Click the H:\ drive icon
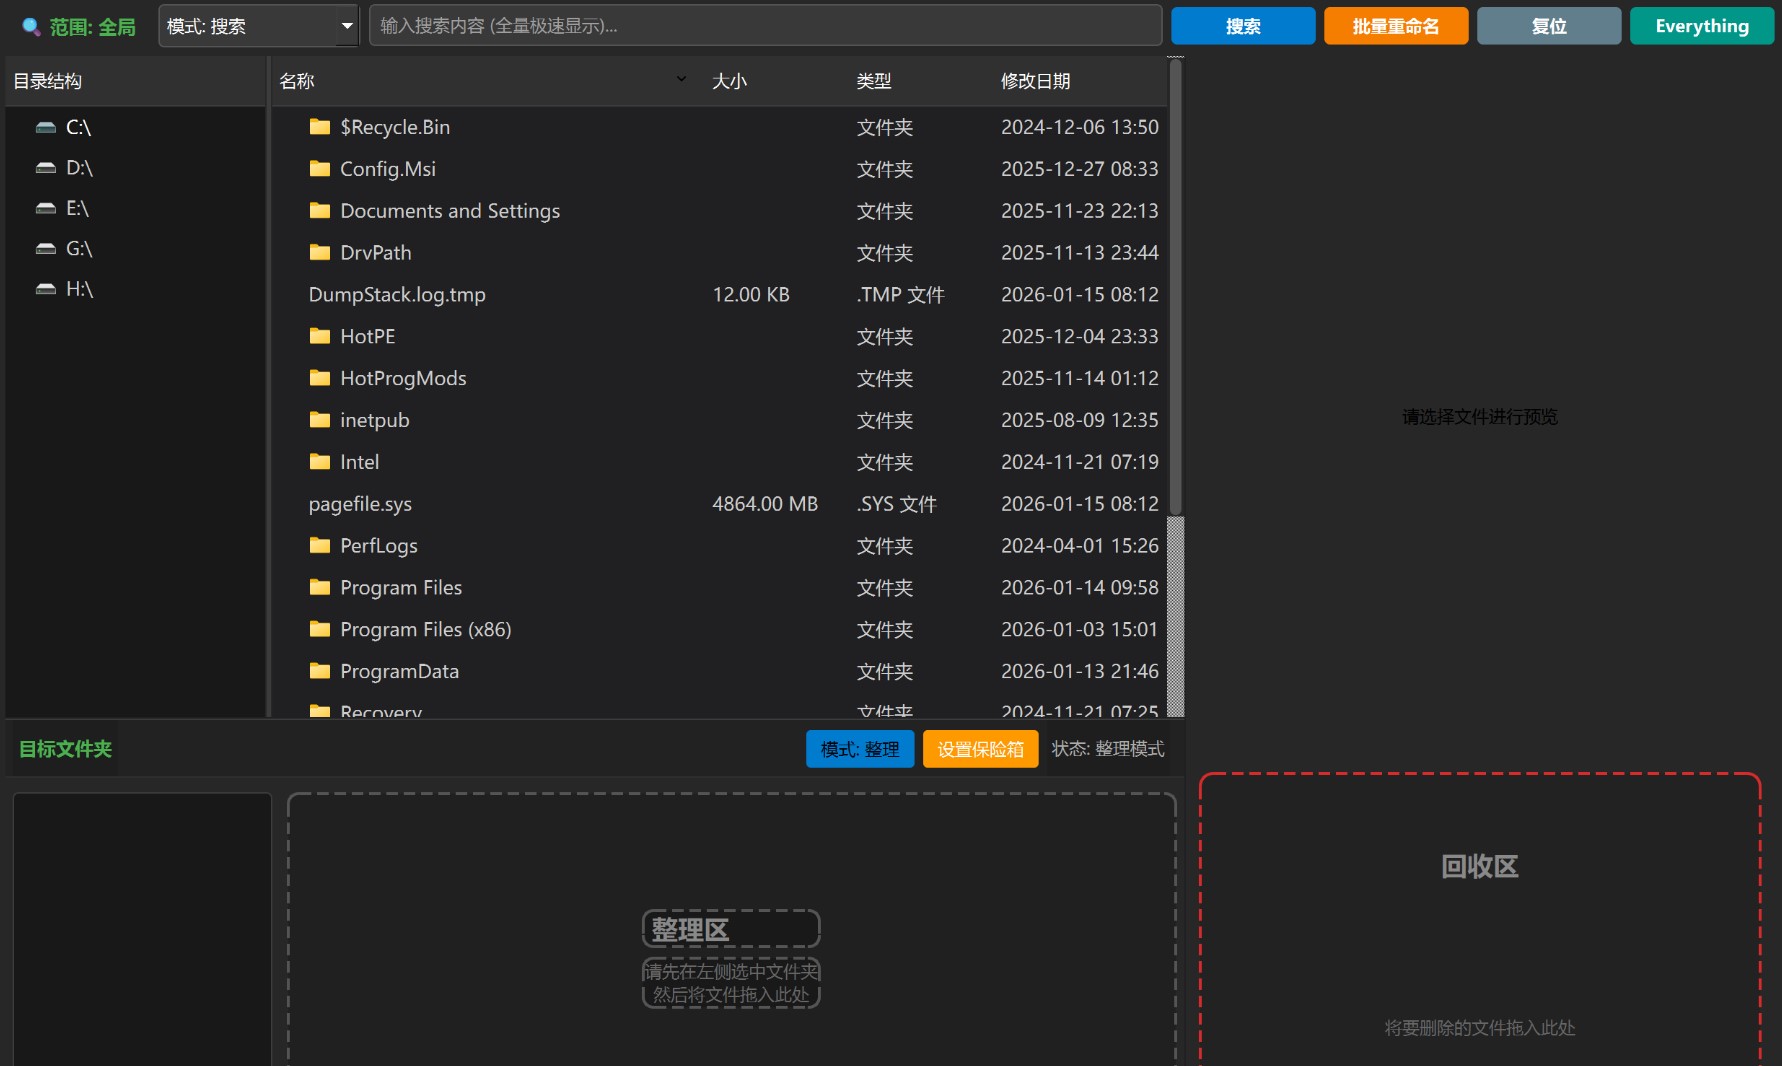 (x=46, y=289)
